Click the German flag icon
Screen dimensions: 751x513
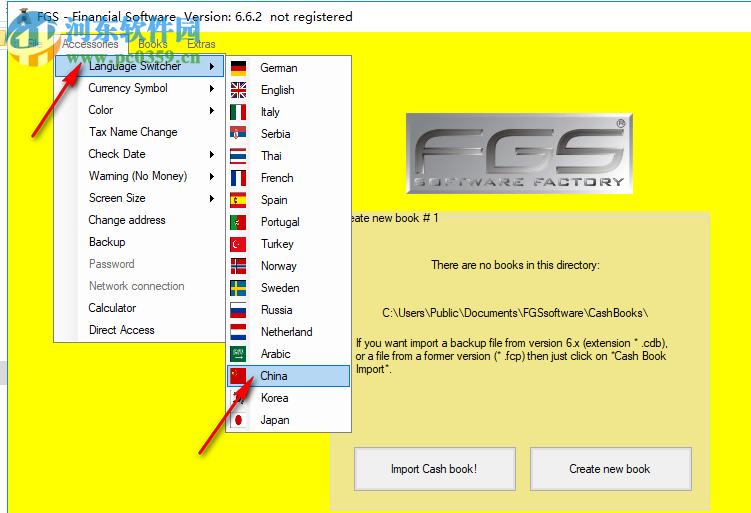click(238, 68)
